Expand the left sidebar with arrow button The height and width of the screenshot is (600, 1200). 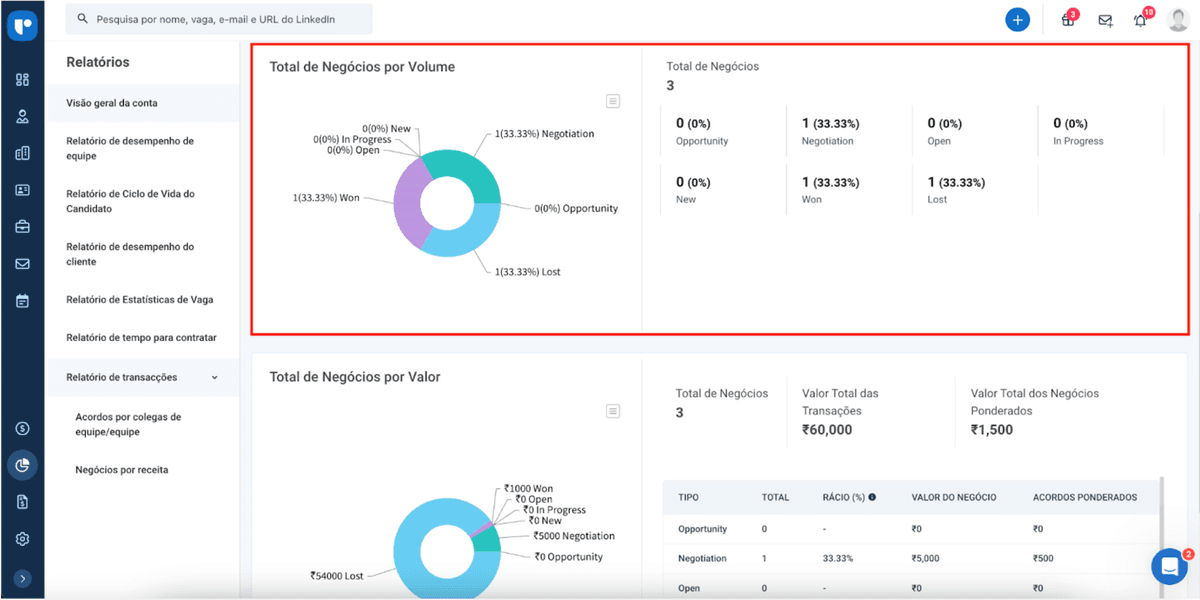tap(22, 578)
